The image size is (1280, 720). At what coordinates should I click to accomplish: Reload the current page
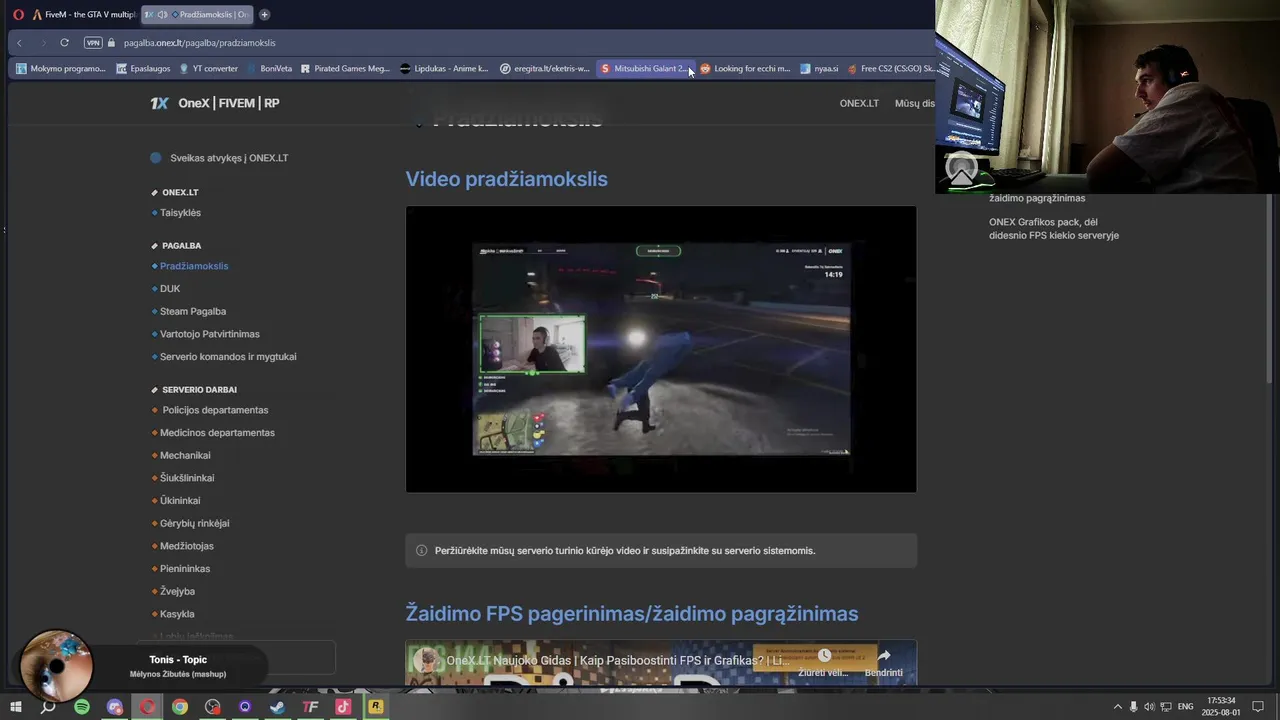[x=64, y=43]
